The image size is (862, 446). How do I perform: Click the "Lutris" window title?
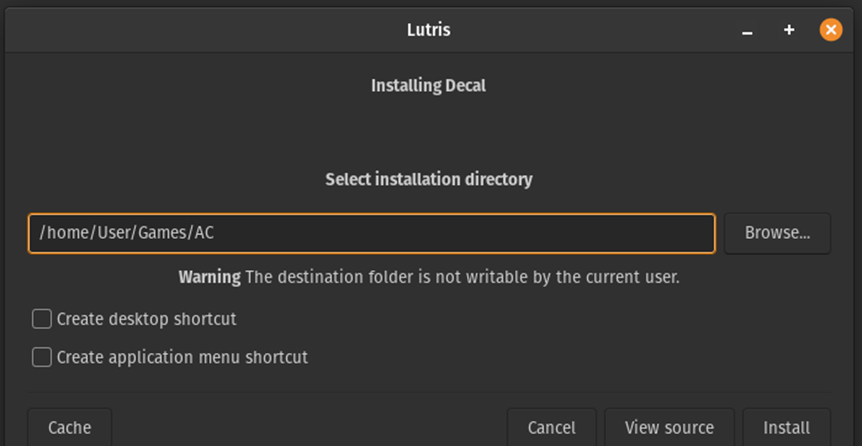[x=428, y=30]
